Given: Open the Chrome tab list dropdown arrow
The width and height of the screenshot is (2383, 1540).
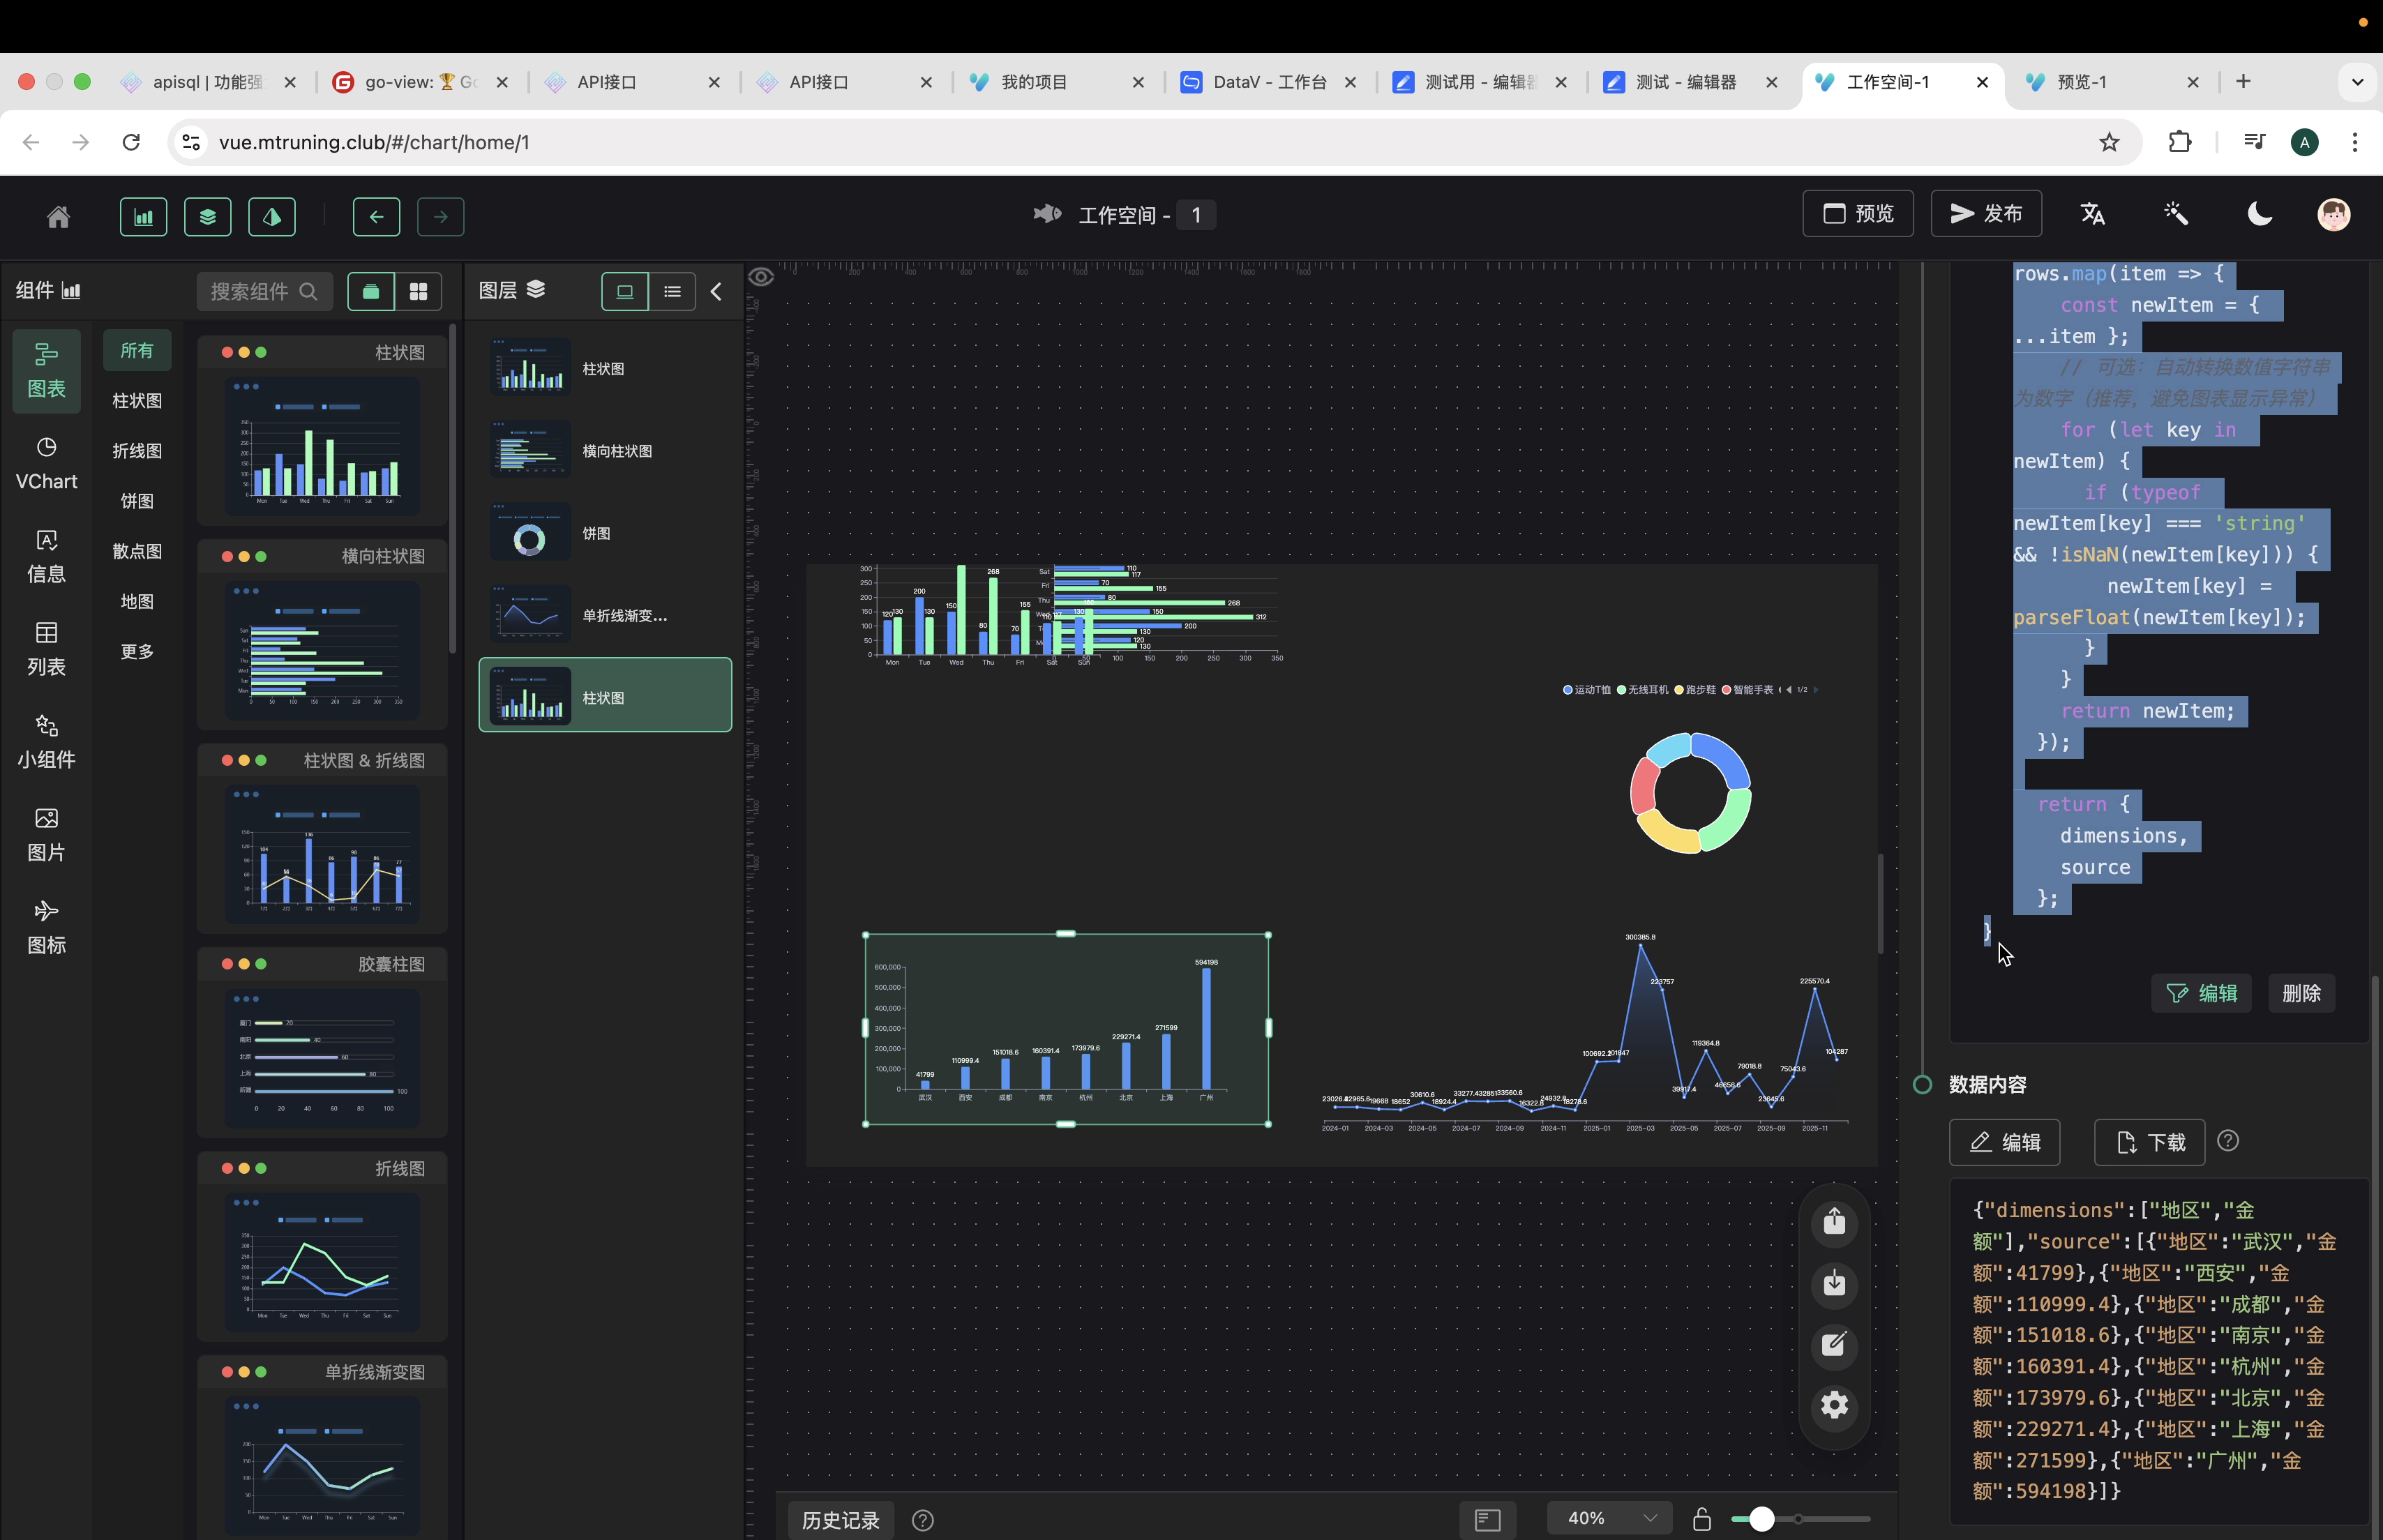Looking at the screenshot, I should [x=2357, y=82].
